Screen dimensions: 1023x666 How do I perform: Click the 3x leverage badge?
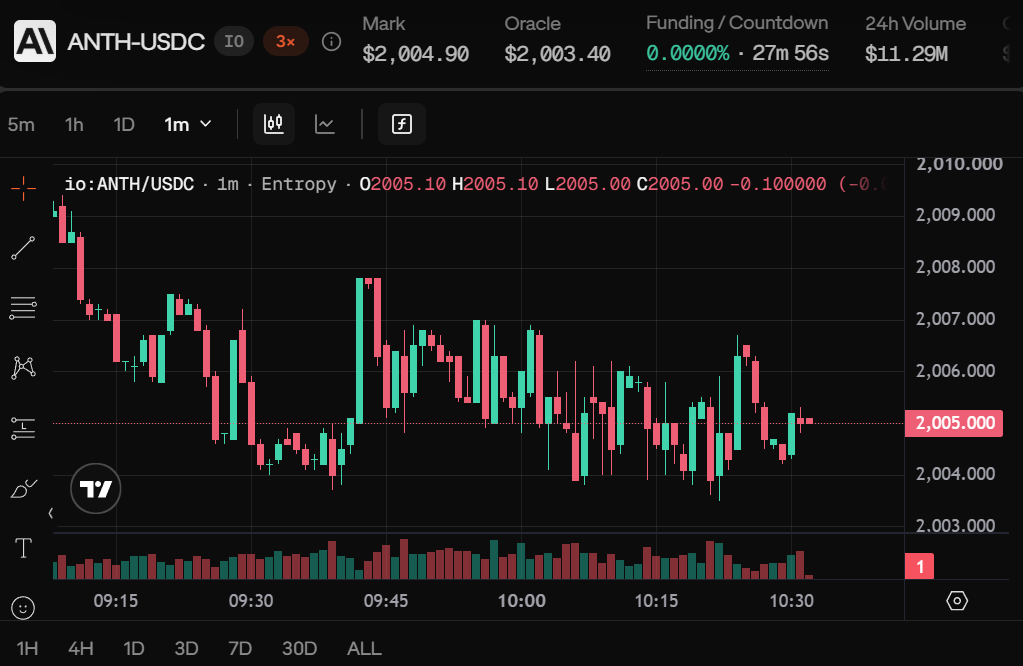pos(285,42)
